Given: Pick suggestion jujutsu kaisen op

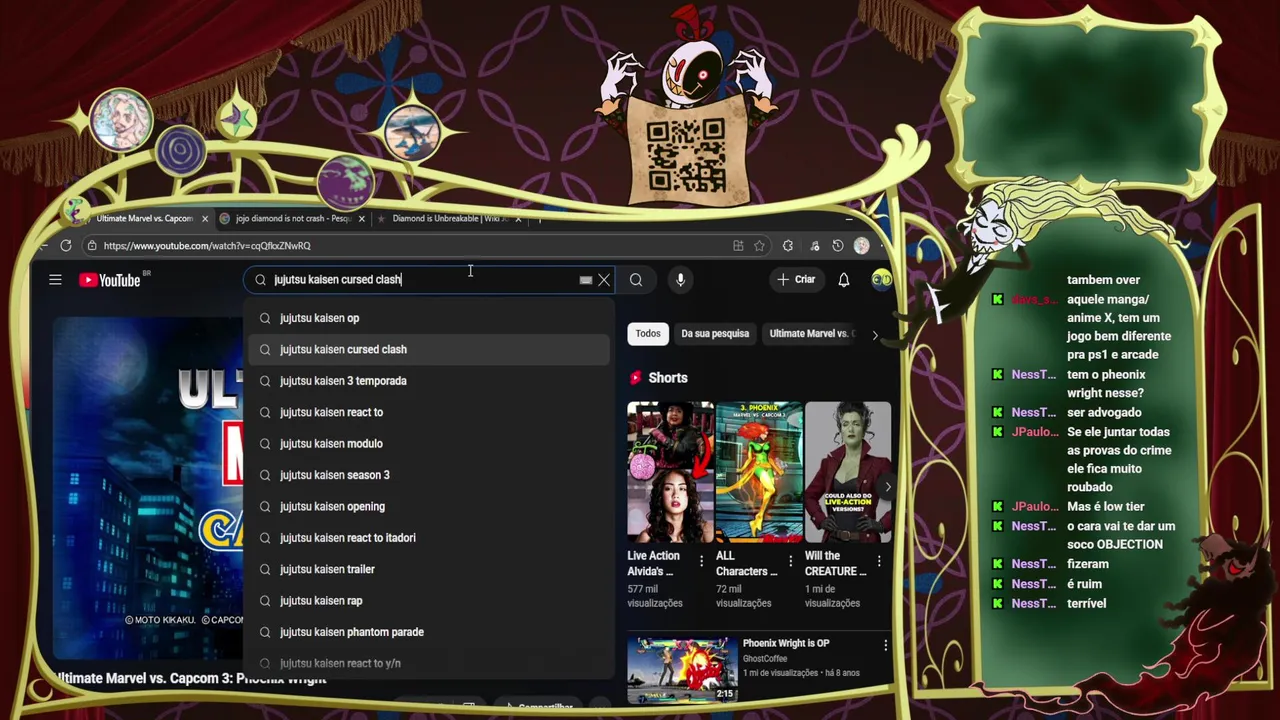Looking at the screenshot, I should (429, 318).
